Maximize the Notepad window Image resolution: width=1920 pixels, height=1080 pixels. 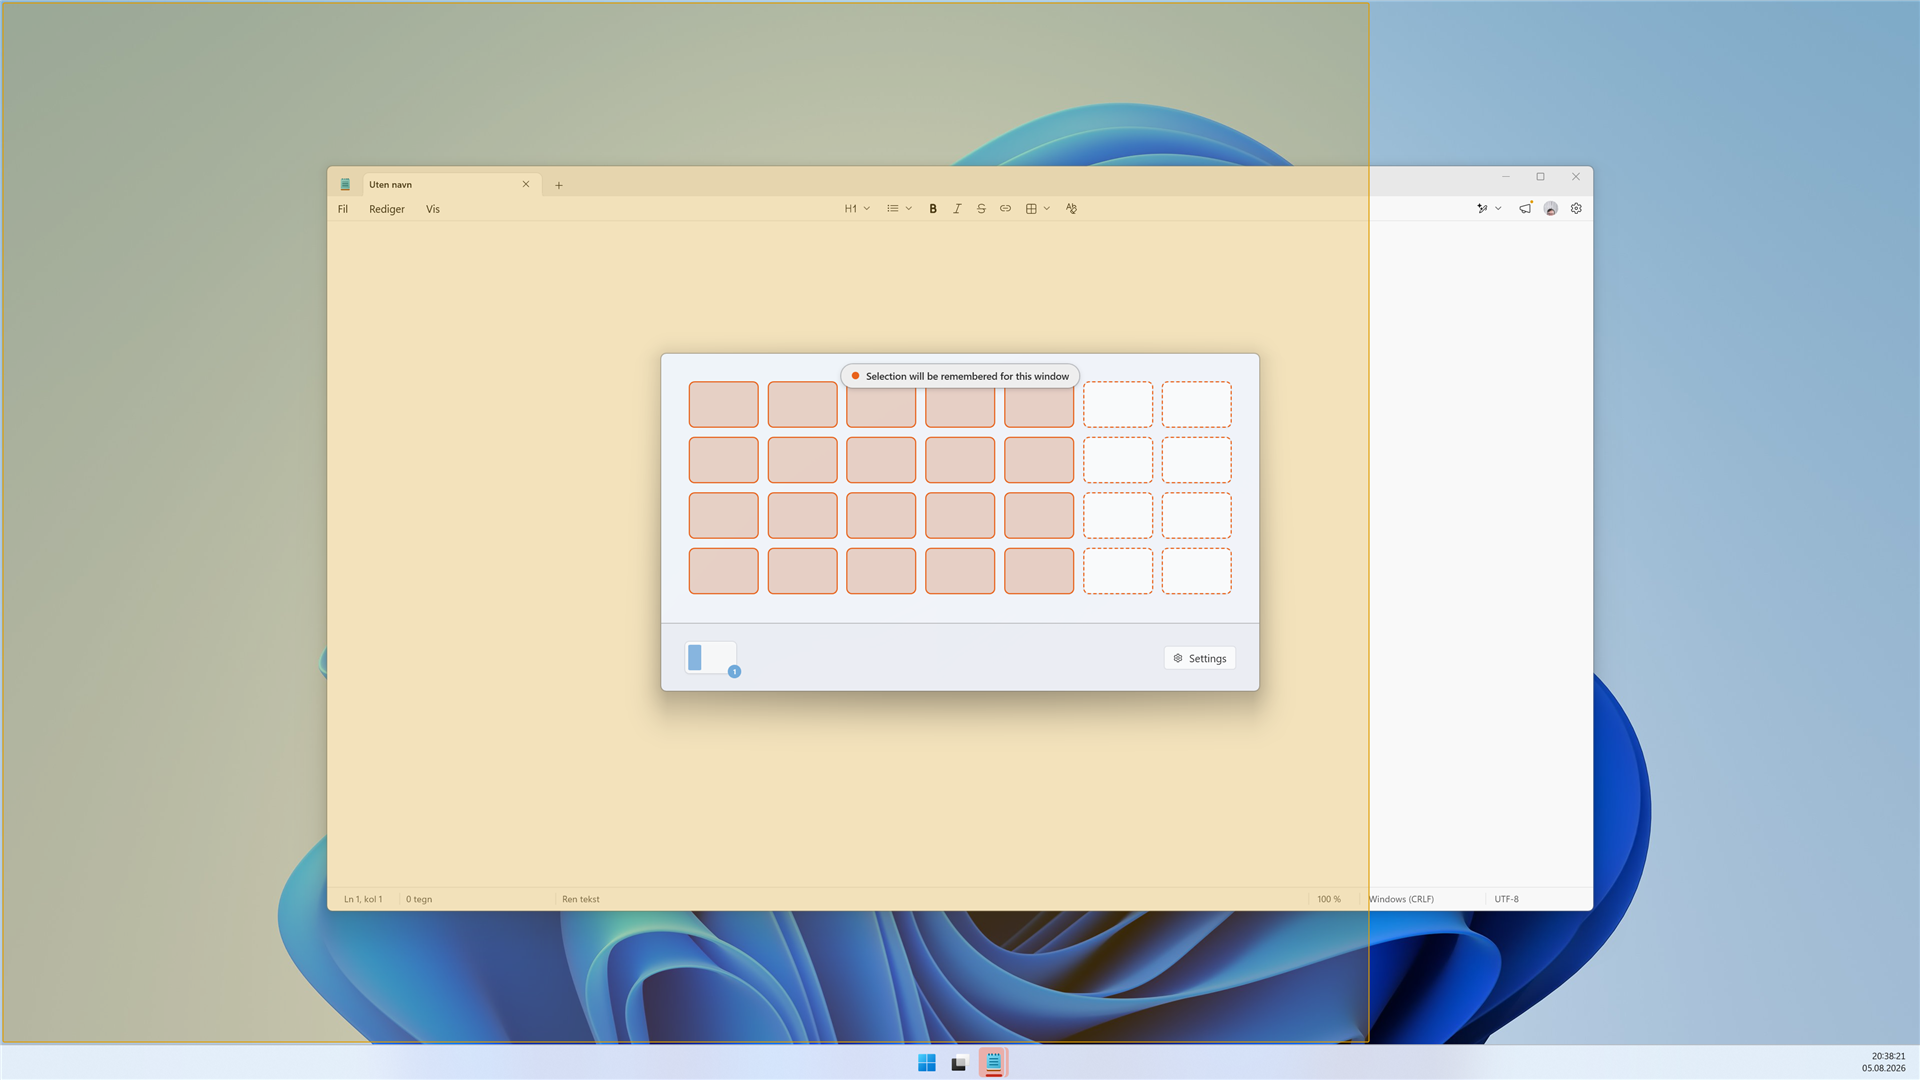coord(1540,177)
